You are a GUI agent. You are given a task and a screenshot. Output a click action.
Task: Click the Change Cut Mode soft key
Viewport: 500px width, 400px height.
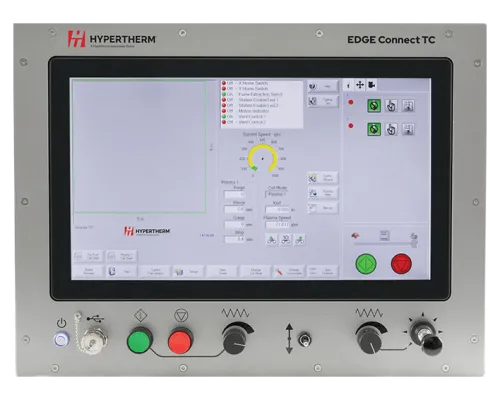click(x=256, y=272)
